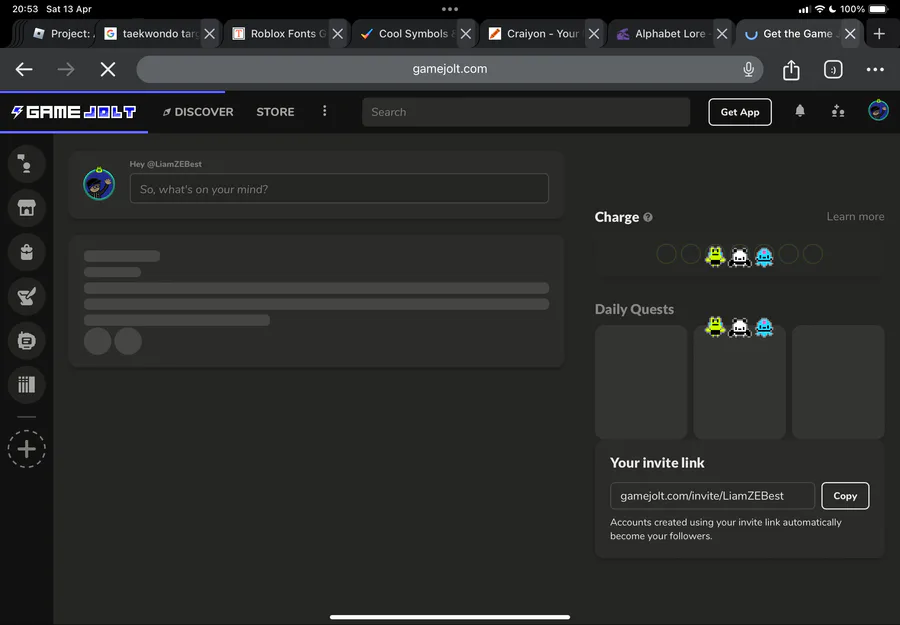Click the white panda Charge sticker
The height and width of the screenshot is (625, 900).
point(740,257)
